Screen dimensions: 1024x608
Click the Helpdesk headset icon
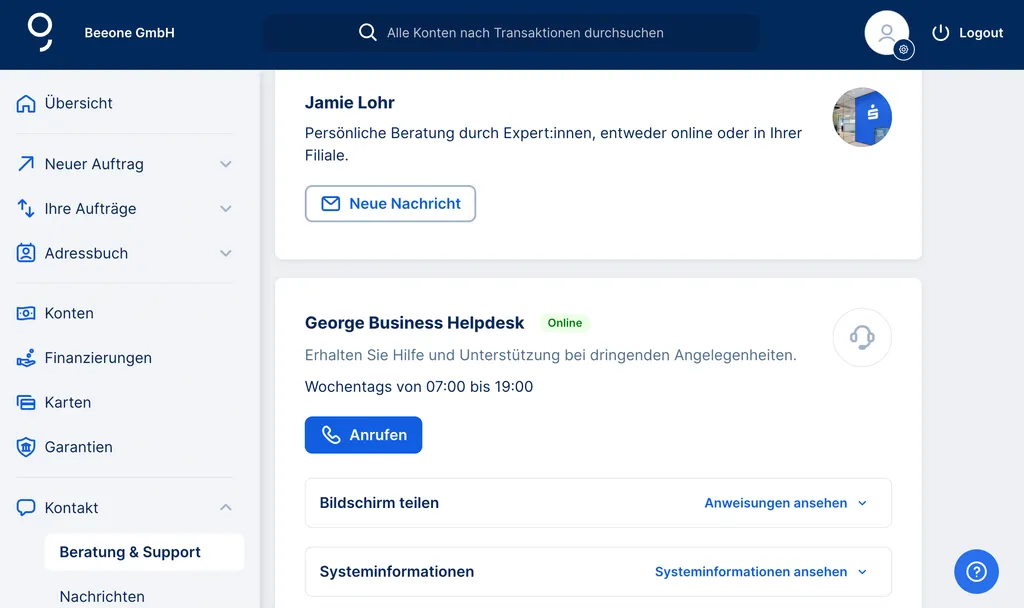(x=861, y=337)
